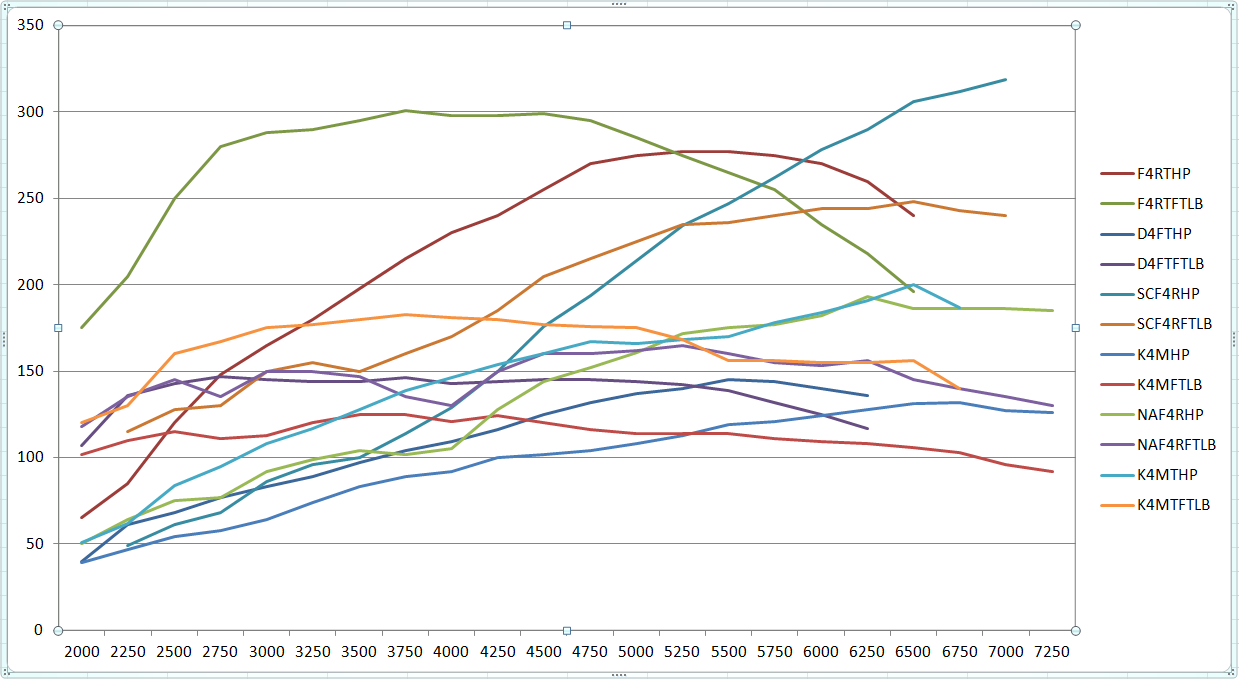Image resolution: width=1239 pixels, height=679 pixels.
Task: Click the 6000 horizontal axis label
Action: pos(822,651)
